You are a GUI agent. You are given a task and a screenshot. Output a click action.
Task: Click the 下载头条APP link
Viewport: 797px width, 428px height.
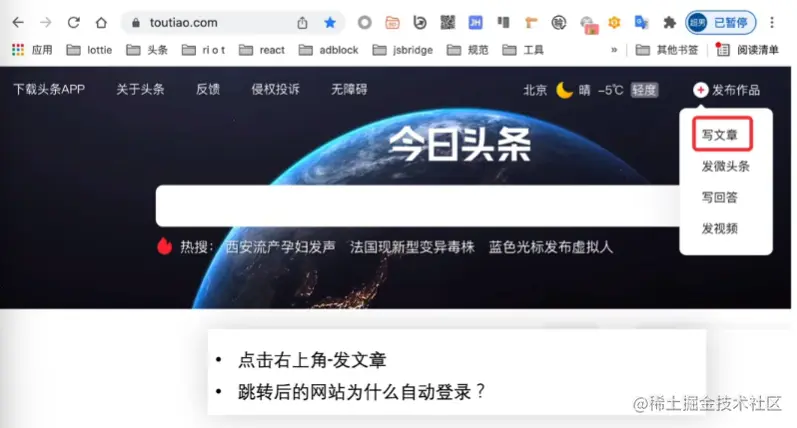pos(49,89)
